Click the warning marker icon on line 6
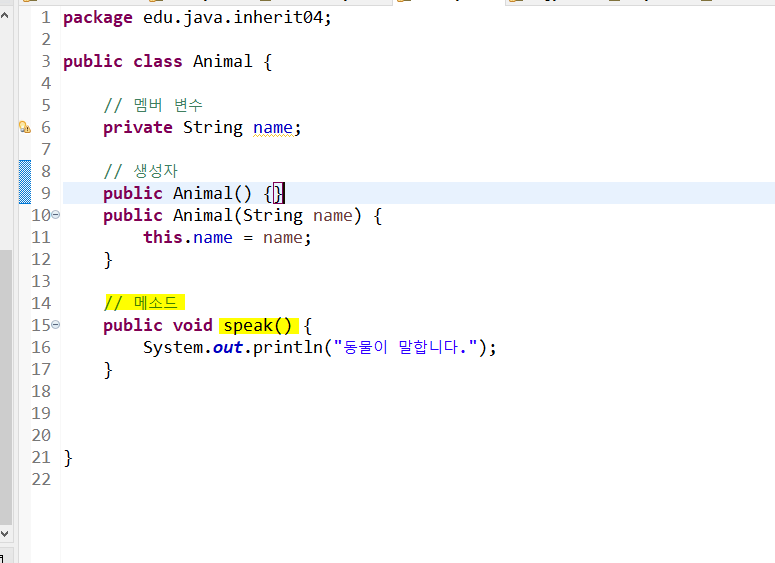775x563 pixels. [x=25, y=127]
